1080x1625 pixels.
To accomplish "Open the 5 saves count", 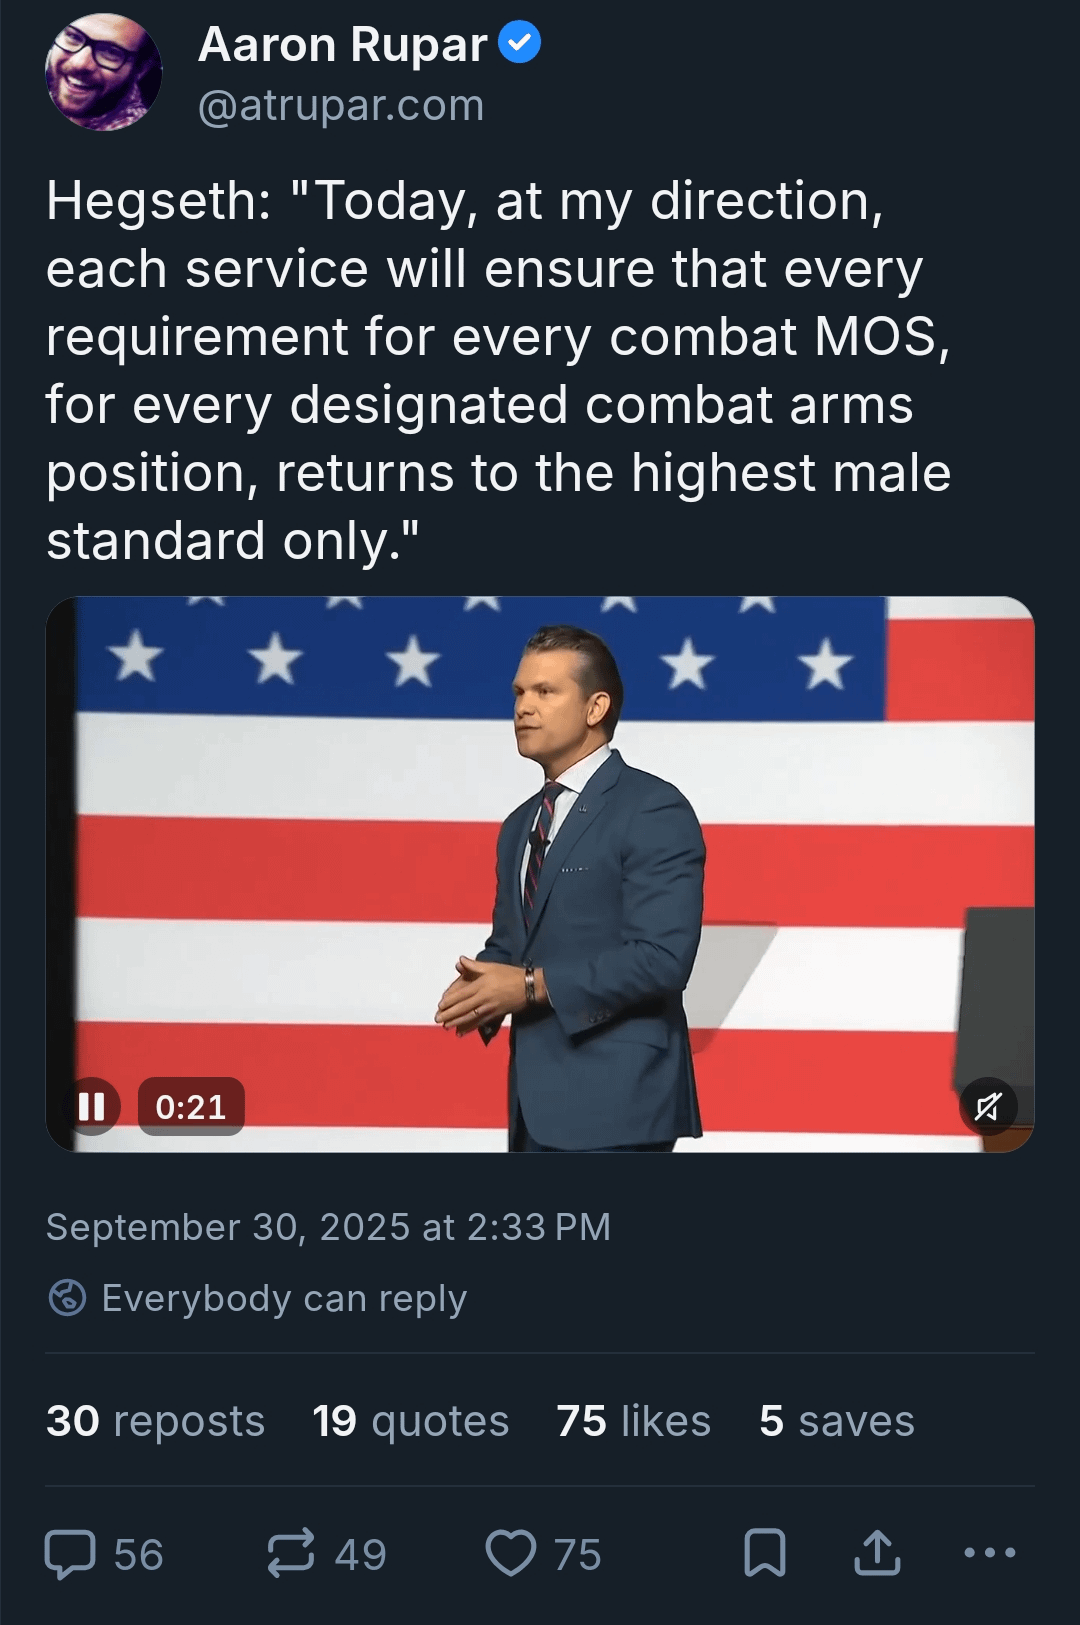I will pos(837,1421).
